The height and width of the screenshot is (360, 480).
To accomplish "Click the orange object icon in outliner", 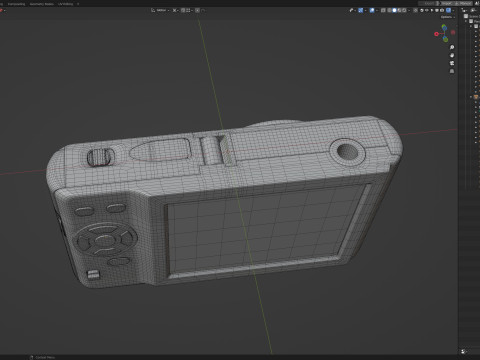I will (x=476, y=97).
